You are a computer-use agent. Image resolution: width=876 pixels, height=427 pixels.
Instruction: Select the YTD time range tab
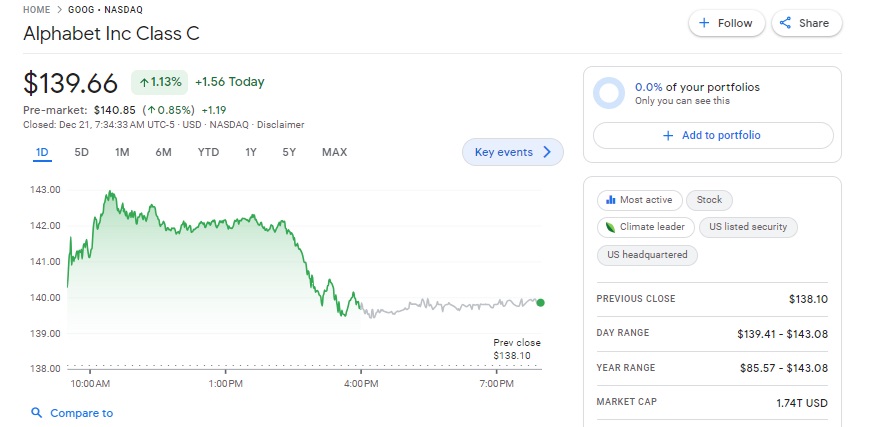208,152
